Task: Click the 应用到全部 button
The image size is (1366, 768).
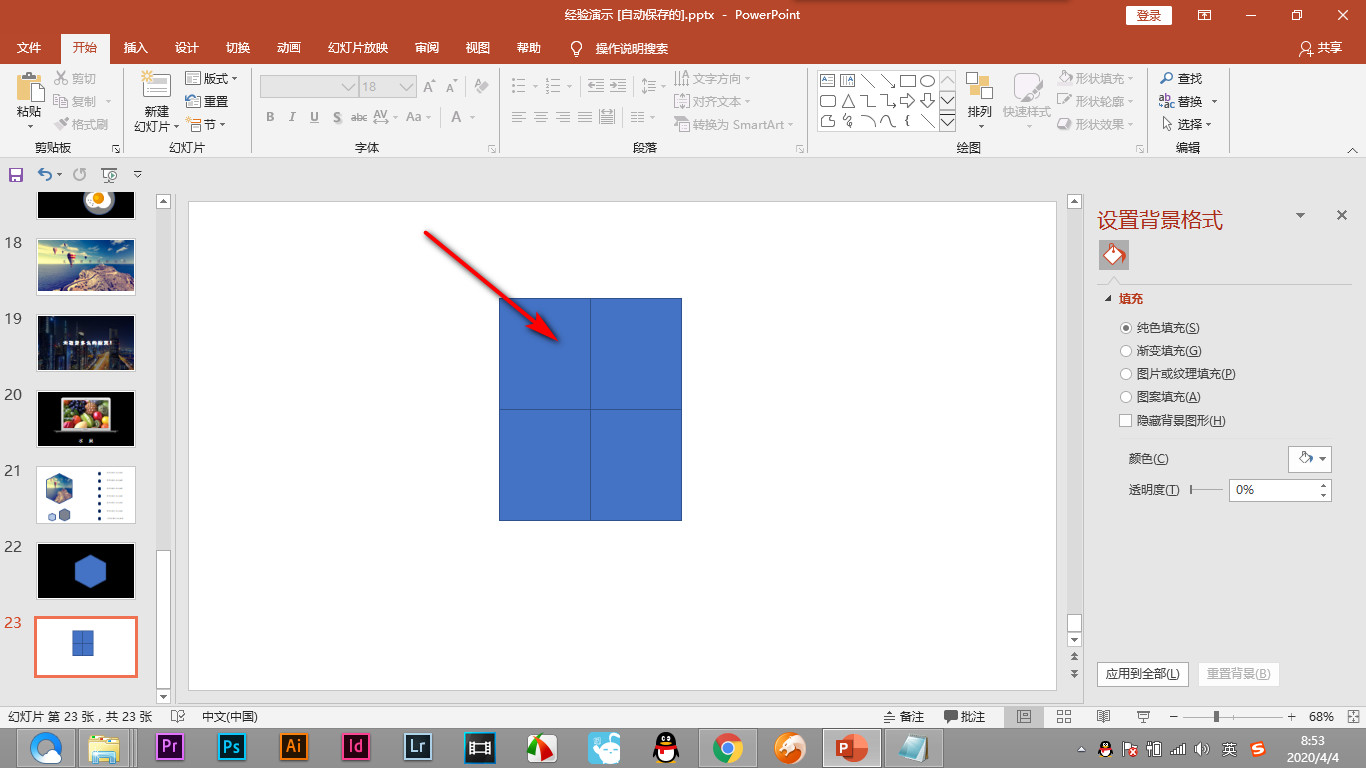Action: click(x=1142, y=674)
